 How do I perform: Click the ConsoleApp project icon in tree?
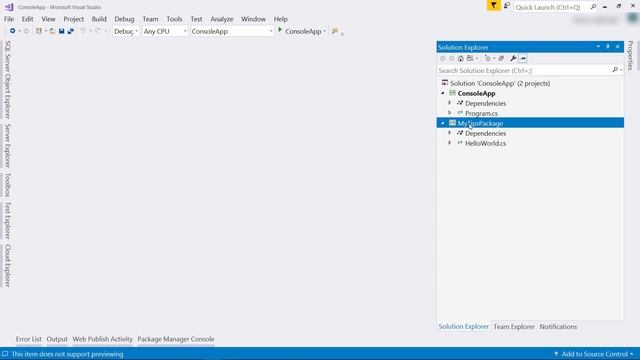tap(452, 93)
